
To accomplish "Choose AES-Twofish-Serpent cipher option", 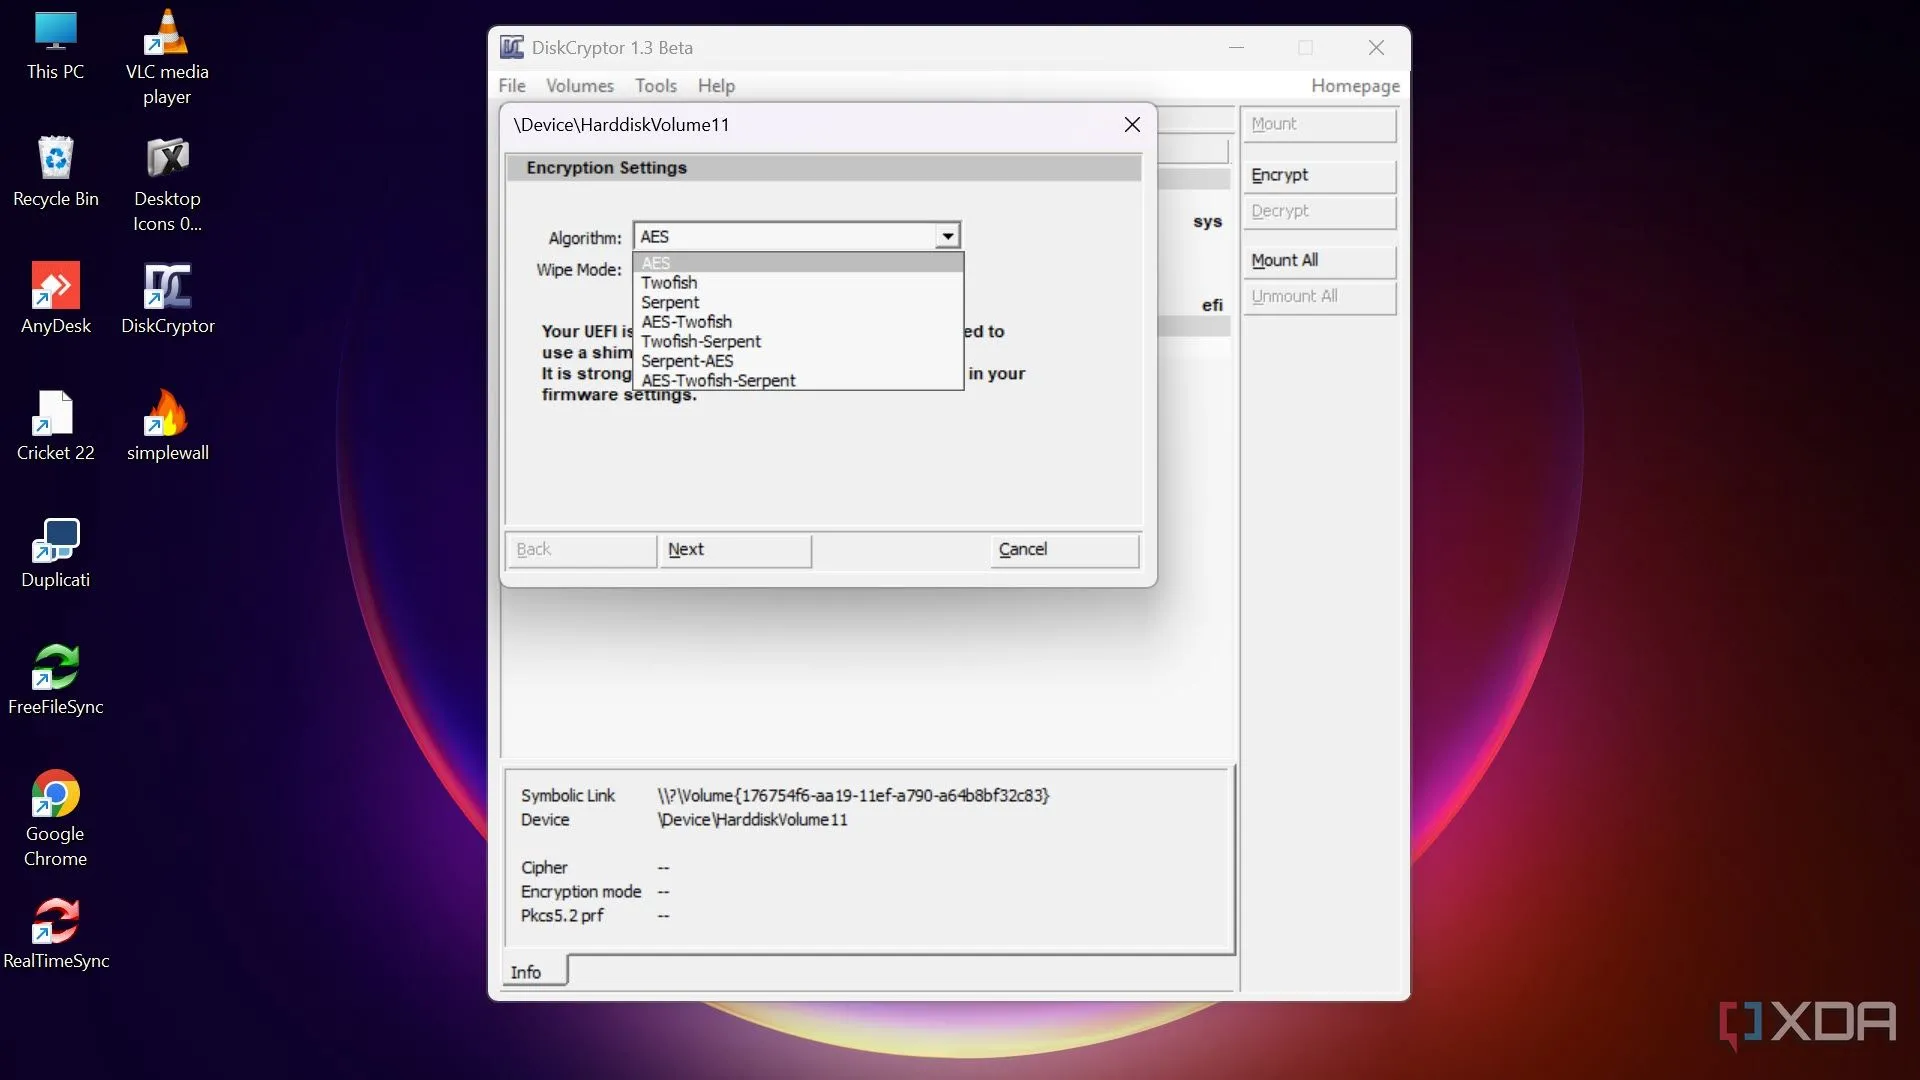I will [x=718, y=381].
